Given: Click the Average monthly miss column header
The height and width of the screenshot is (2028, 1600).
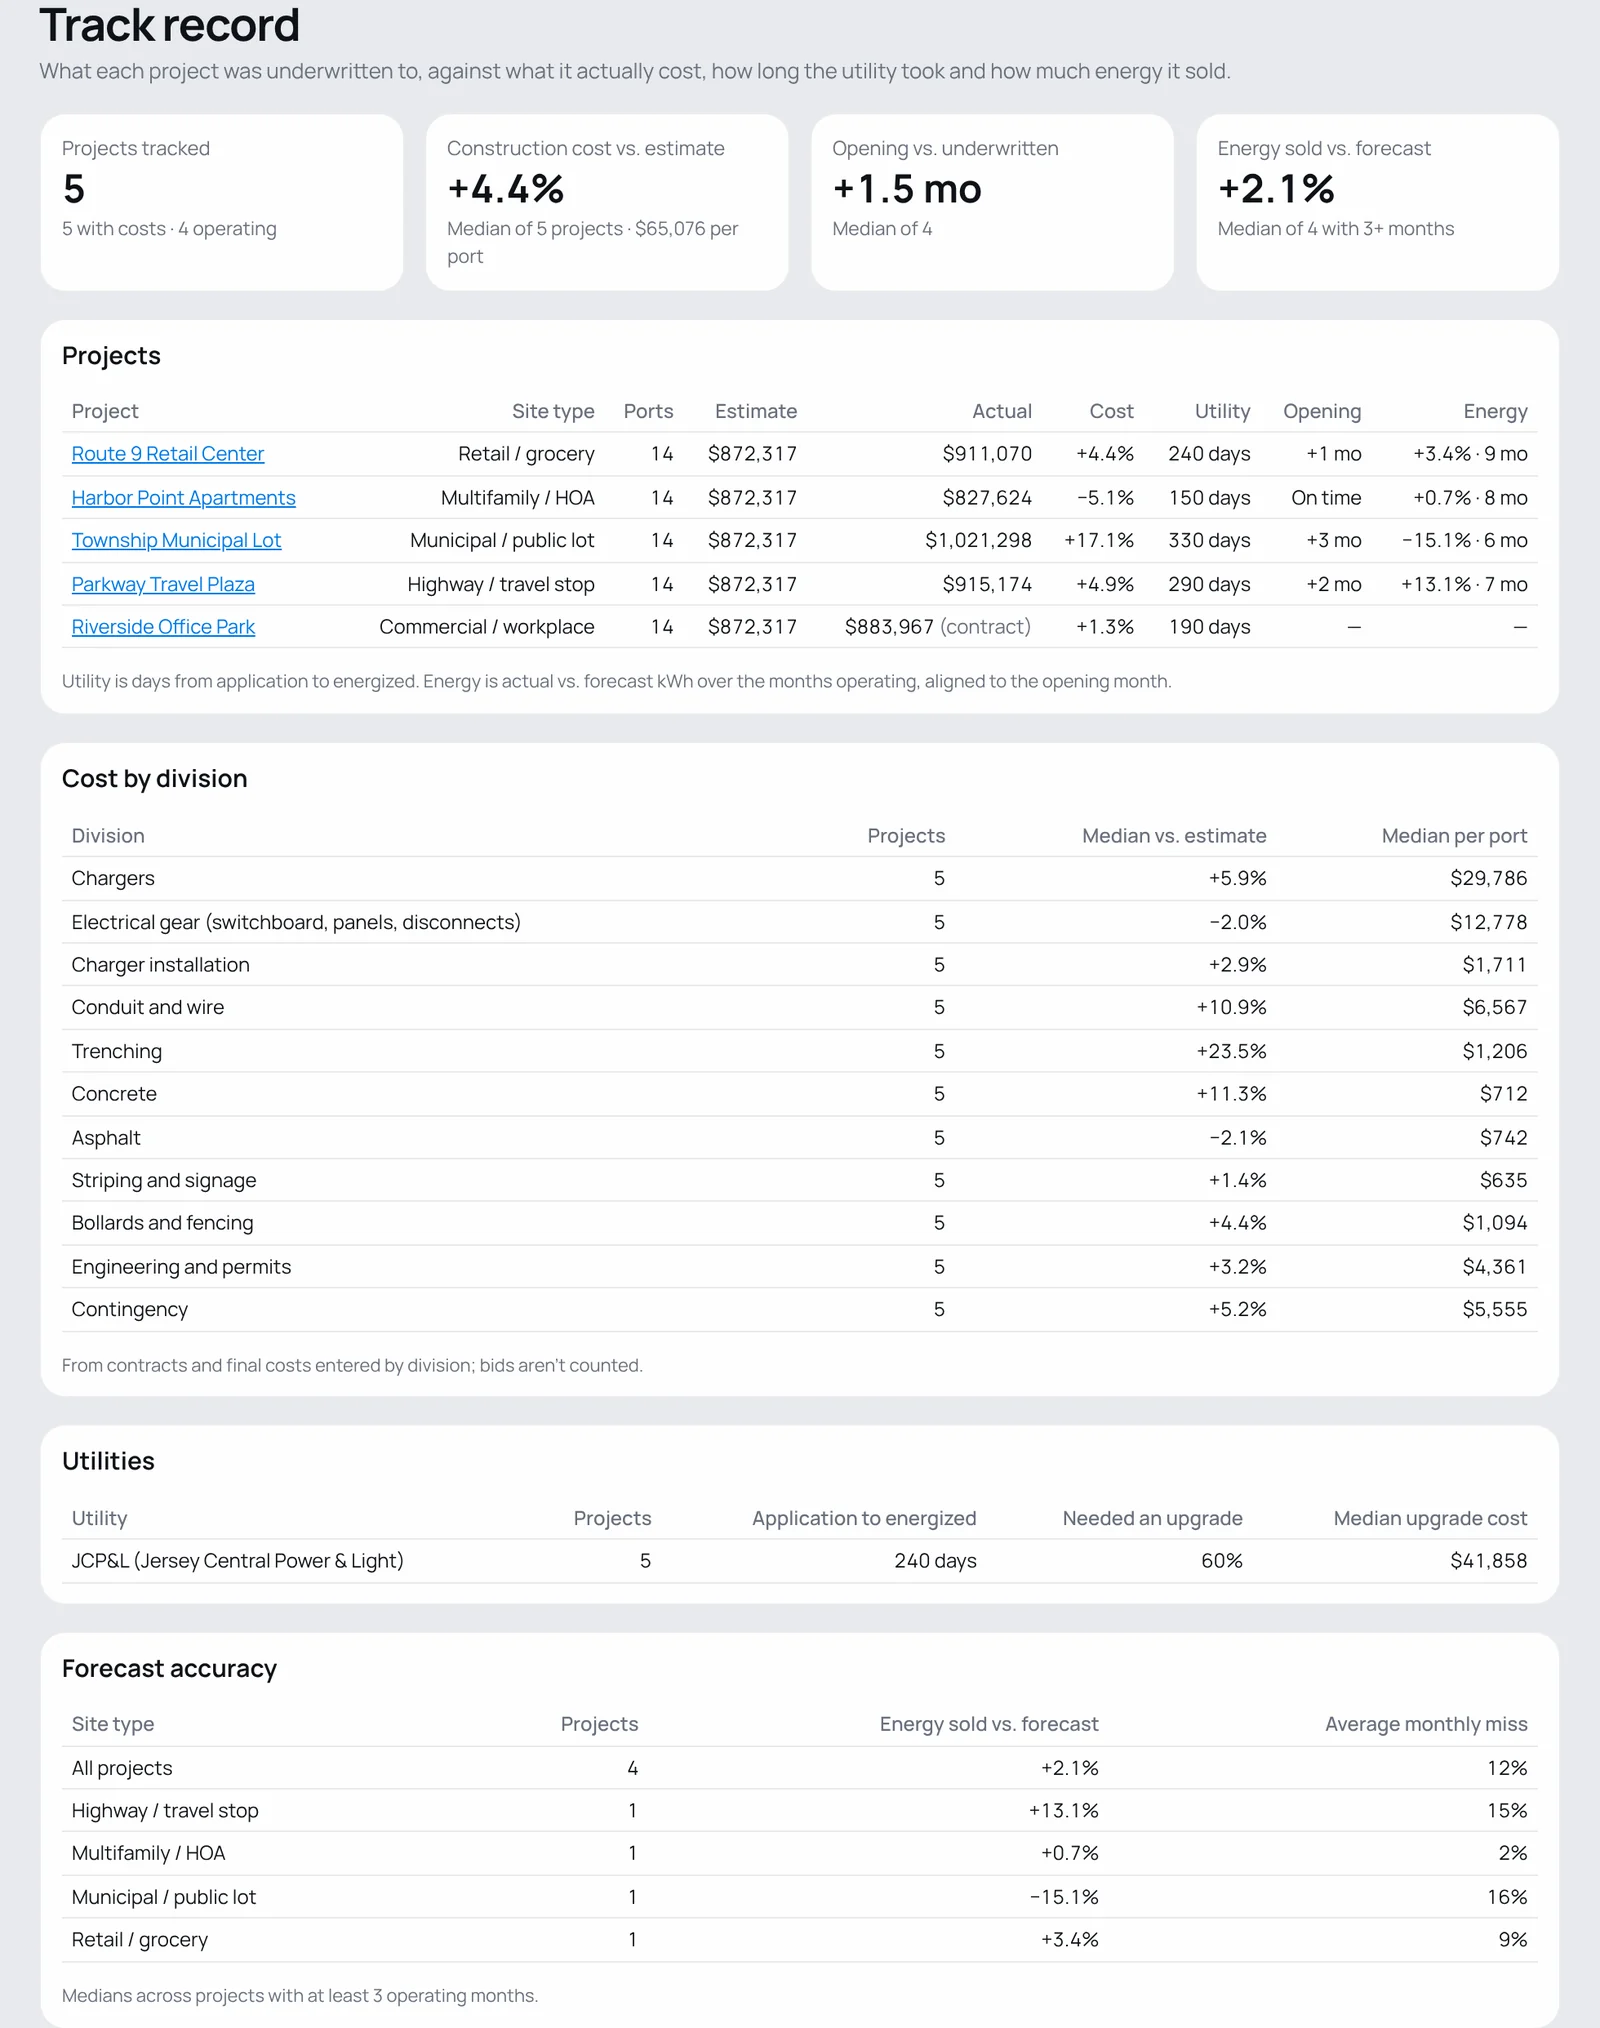Looking at the screenshot, I should point(1426,1725).
